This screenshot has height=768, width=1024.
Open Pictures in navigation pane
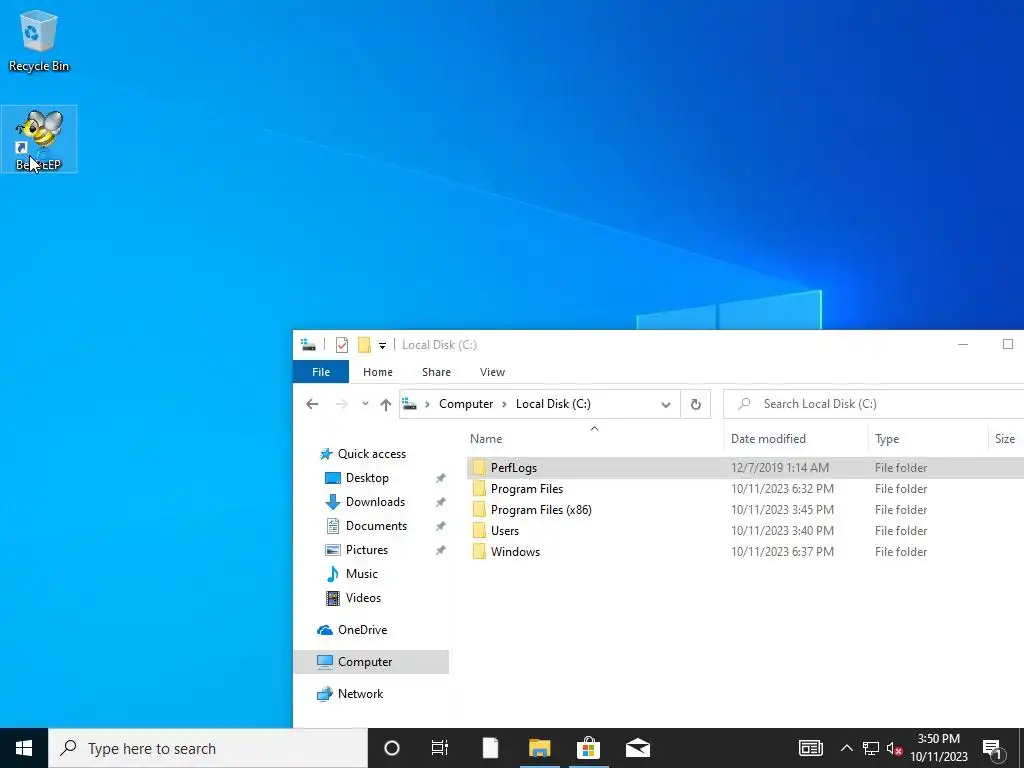pyautogui.click(x=366, y=550)
